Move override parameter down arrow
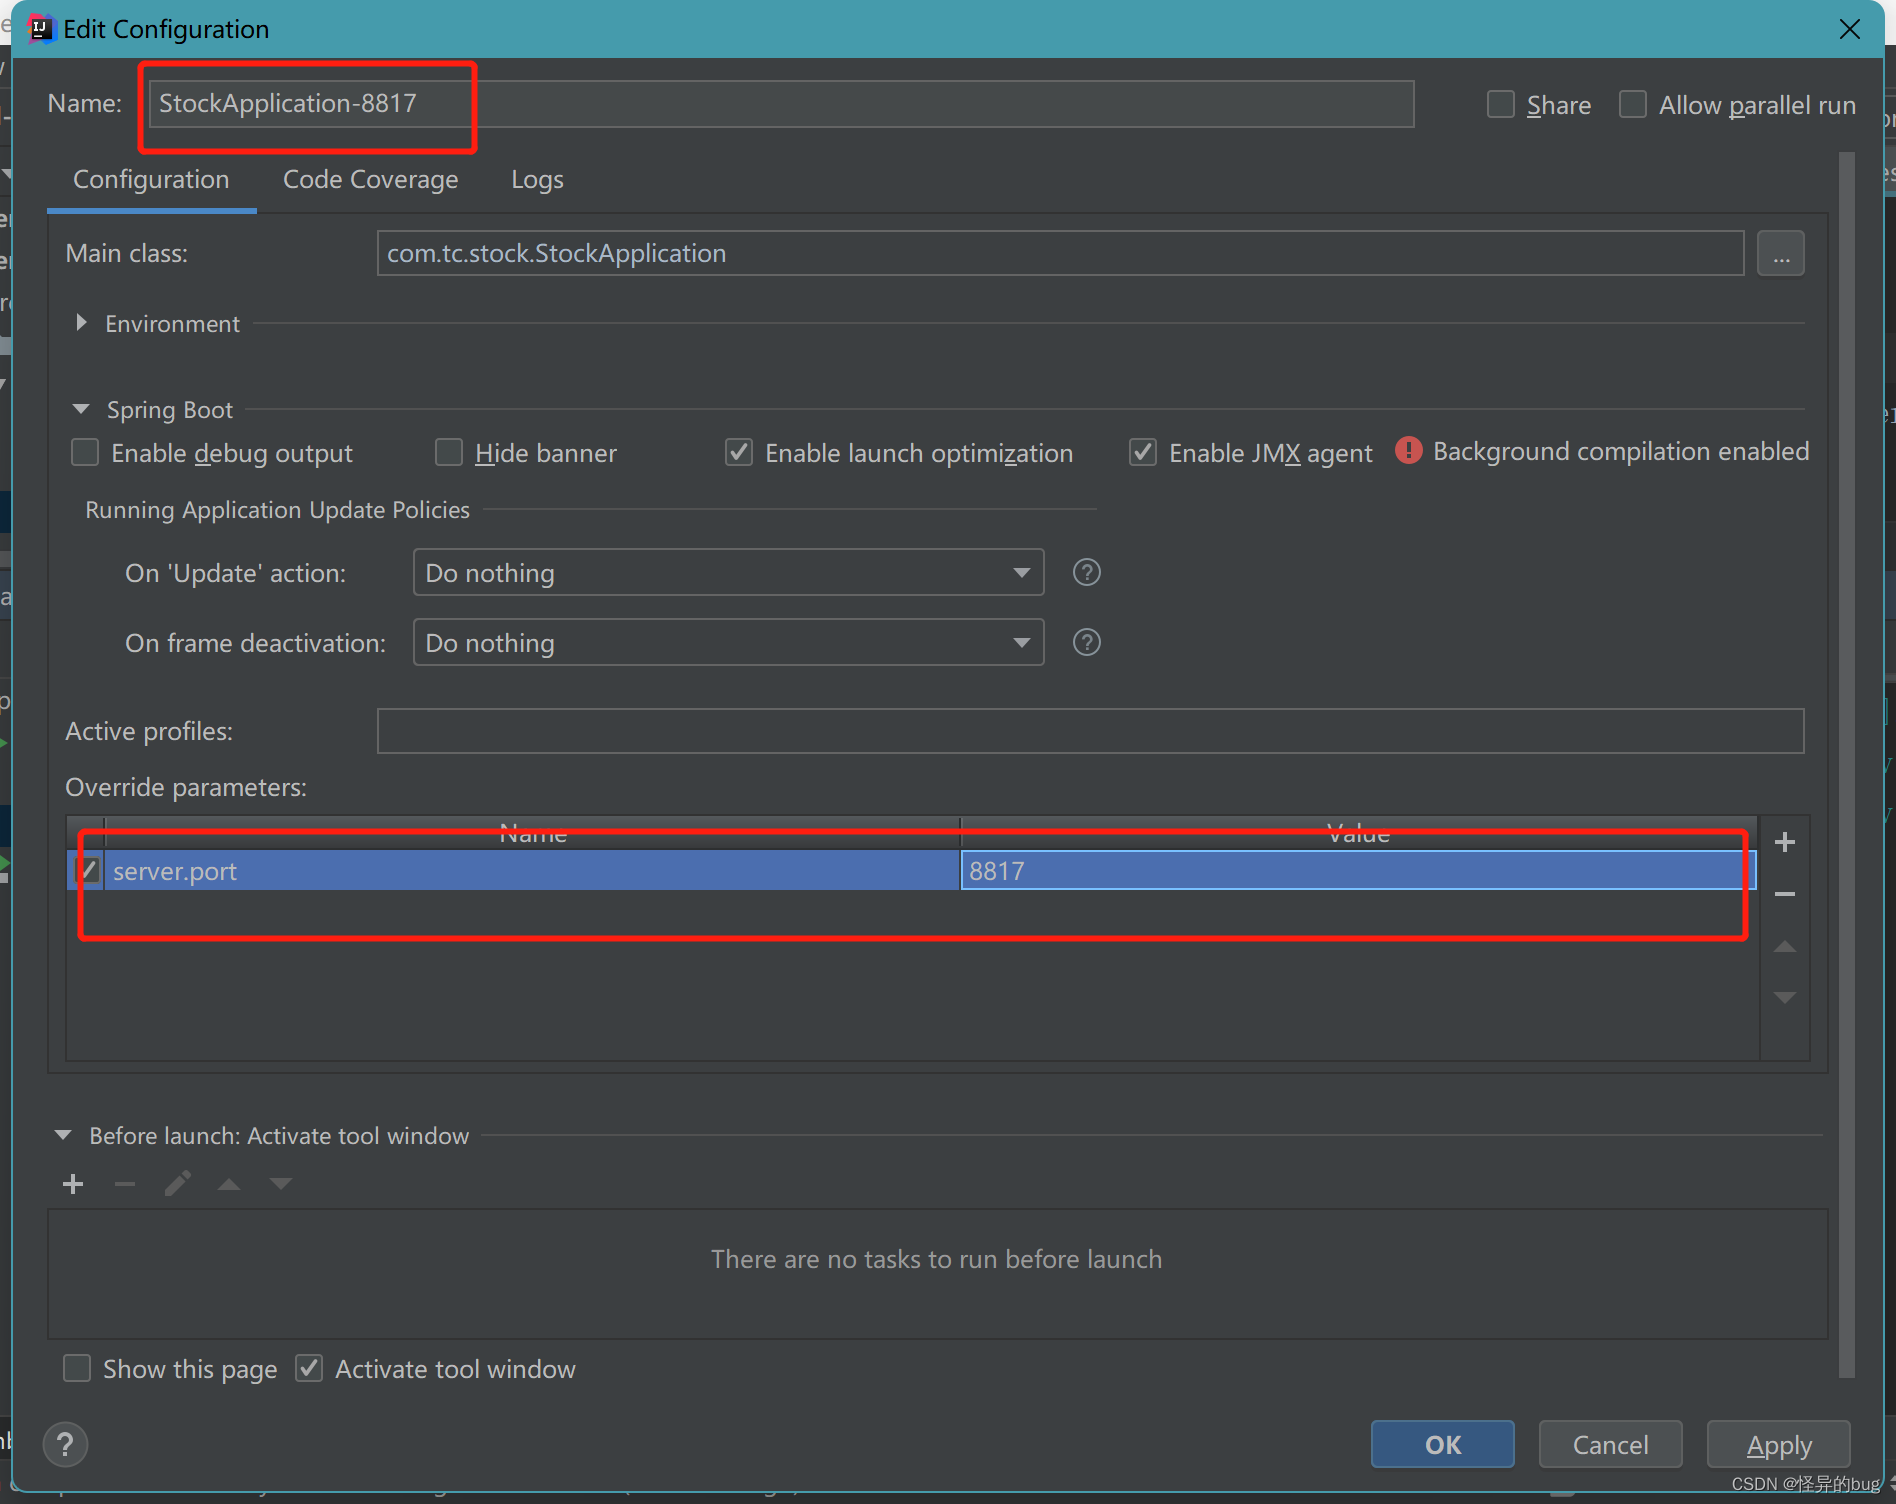The image size is (1896, 1504). coord(1784,997)
